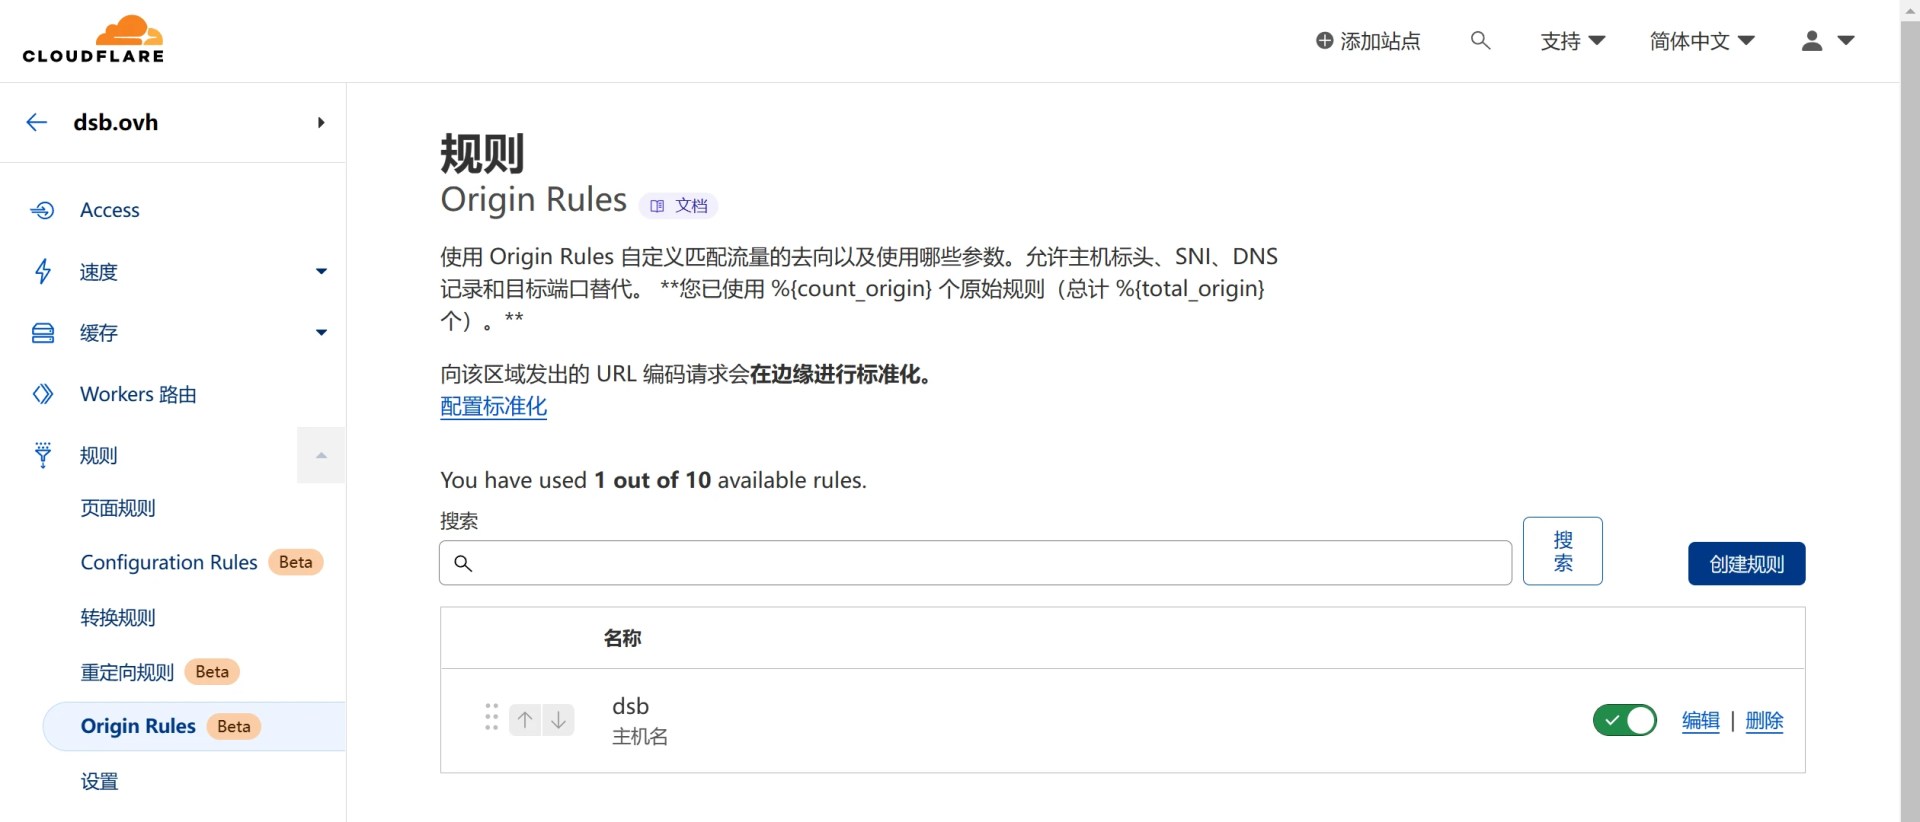
Task: Click the drag handle of dsb rule
Action: [491, 717]
